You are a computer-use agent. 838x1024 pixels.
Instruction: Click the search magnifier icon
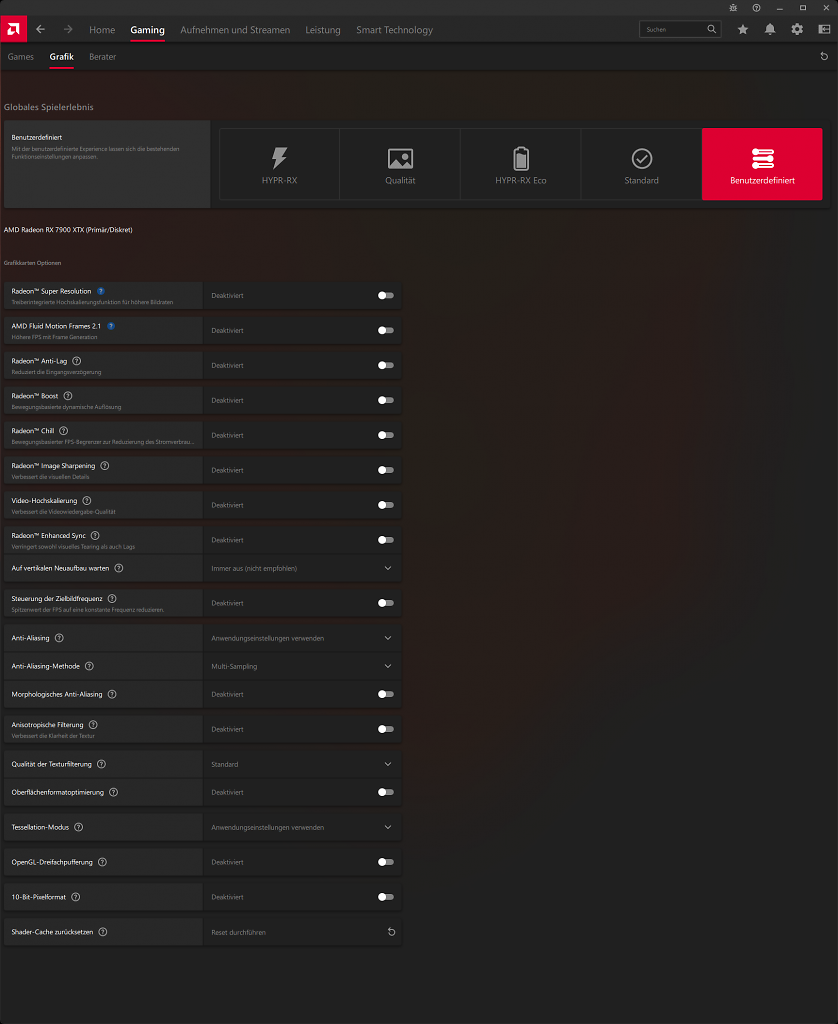tap(711, 29)
